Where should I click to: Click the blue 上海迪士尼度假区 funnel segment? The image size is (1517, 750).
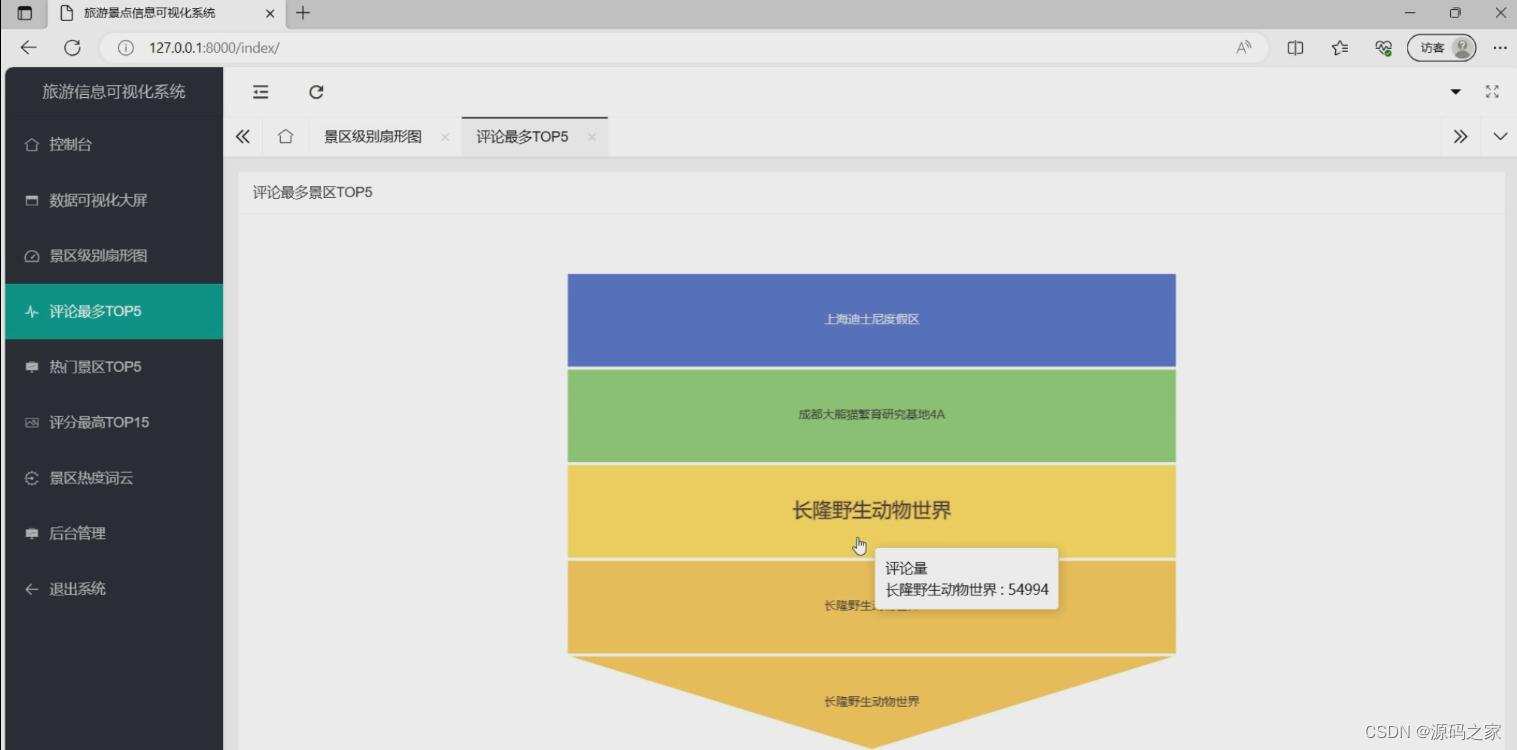872,320
